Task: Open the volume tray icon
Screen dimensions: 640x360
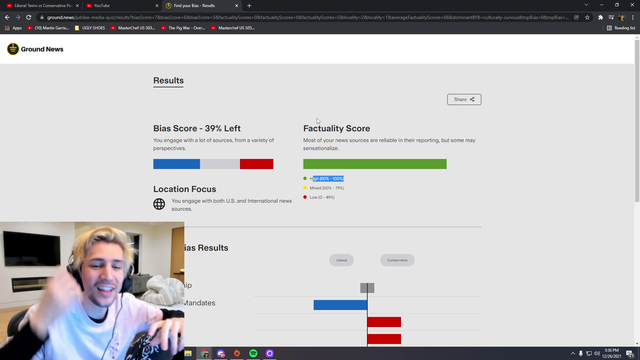Action: click(x=597, y=353)
